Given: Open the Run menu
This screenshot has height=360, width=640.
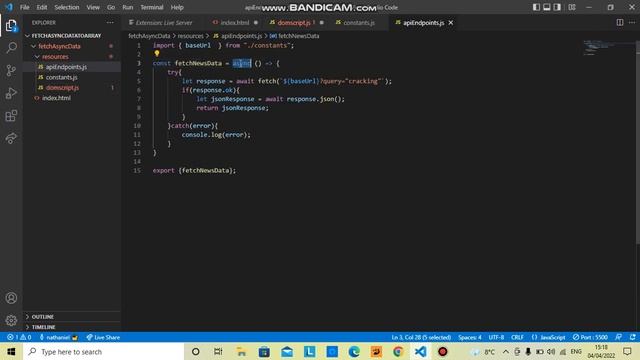Looking at the screenshot, I should click(x=127, y=7).
